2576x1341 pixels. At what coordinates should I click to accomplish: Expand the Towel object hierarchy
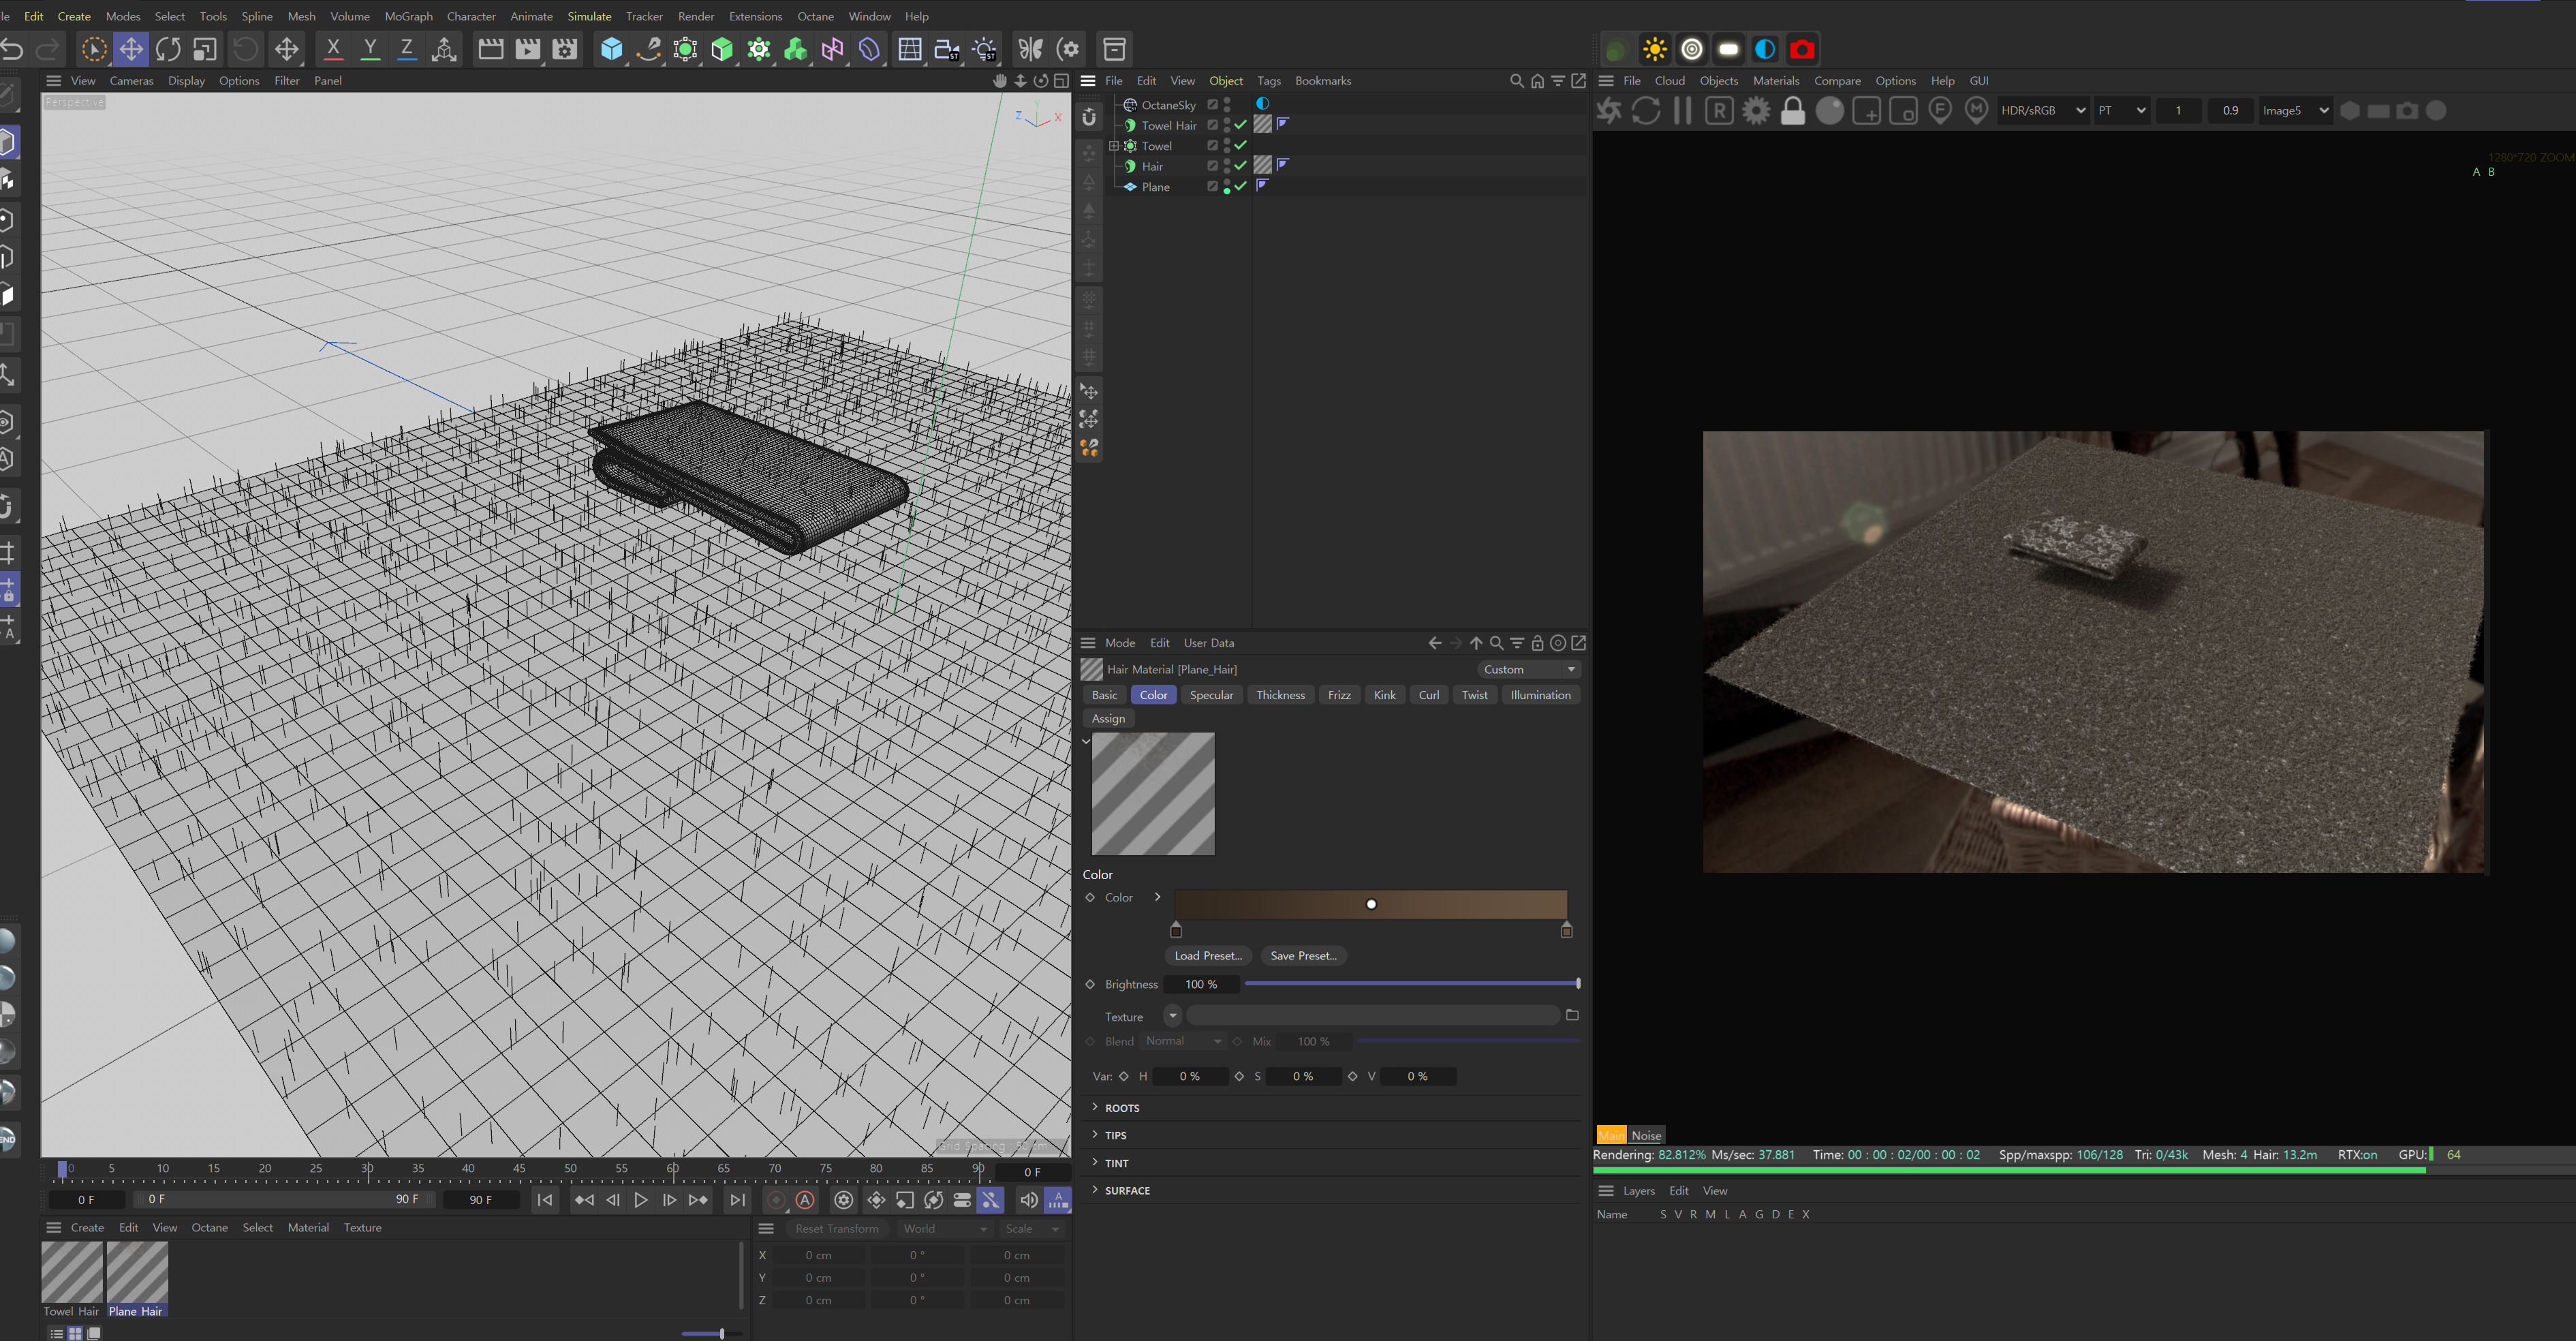click(1114, 146)
